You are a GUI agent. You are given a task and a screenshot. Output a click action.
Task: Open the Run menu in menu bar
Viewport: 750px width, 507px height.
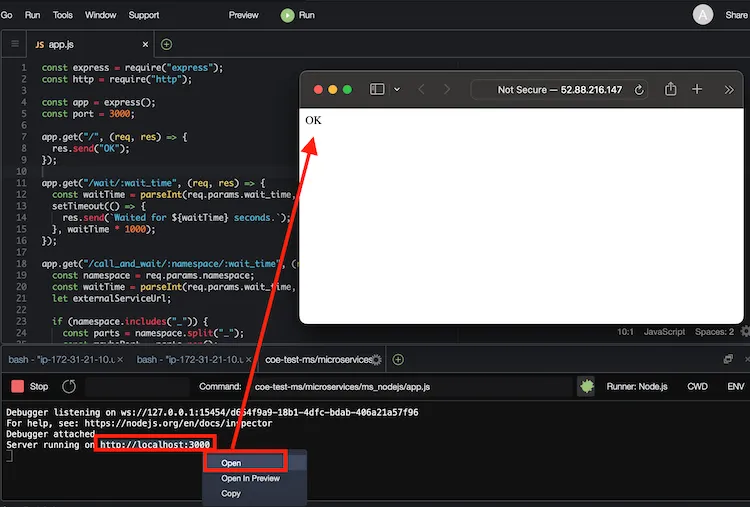click(33, 15)
